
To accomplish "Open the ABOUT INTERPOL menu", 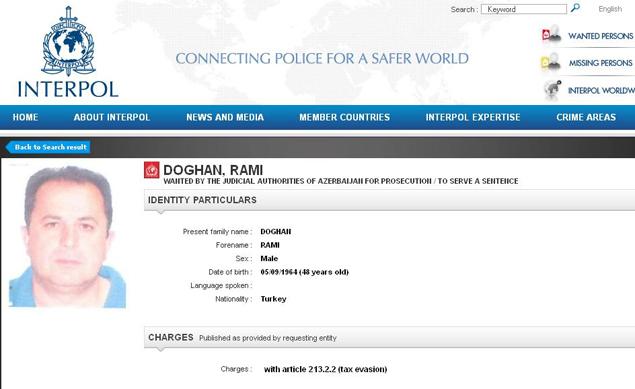I will pos(112,117).
